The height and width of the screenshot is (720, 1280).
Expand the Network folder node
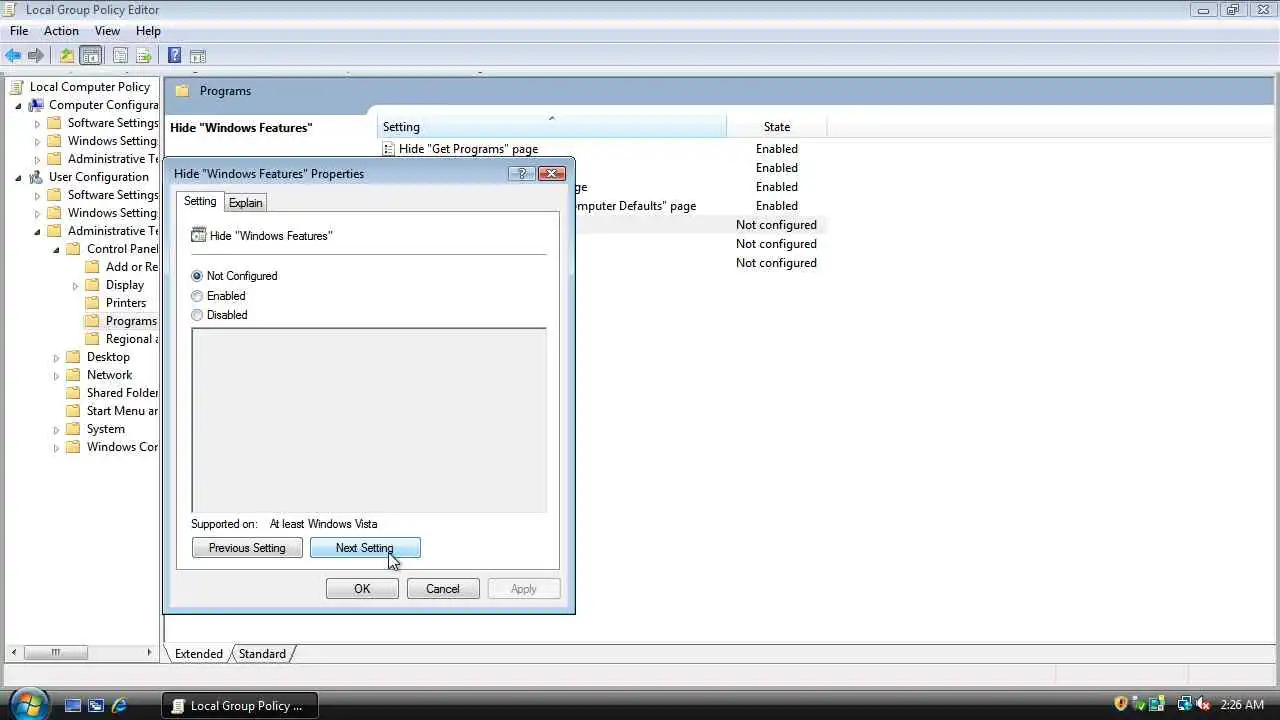pyautogui.click(x=56, y=375)
